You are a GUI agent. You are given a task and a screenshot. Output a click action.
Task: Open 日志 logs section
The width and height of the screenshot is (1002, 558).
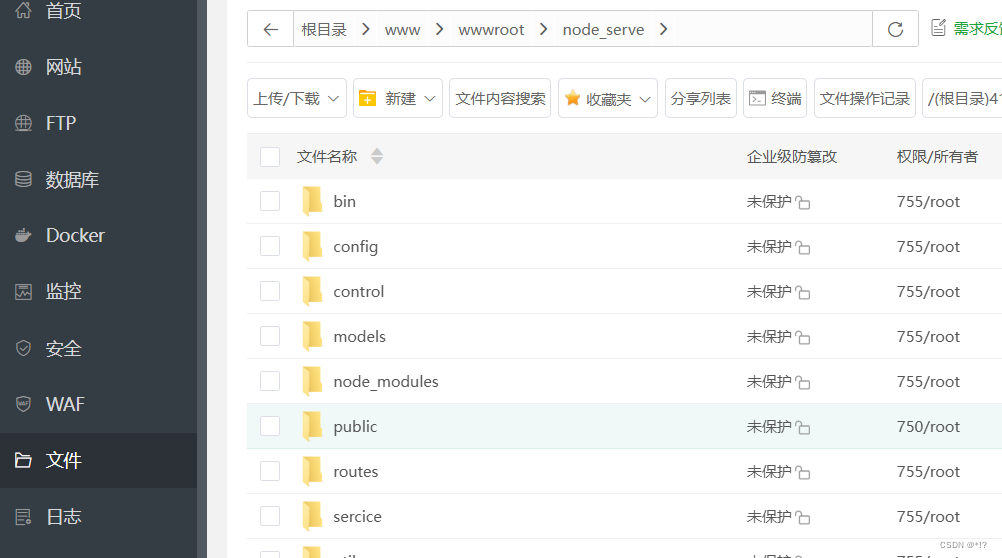[98, 516]
